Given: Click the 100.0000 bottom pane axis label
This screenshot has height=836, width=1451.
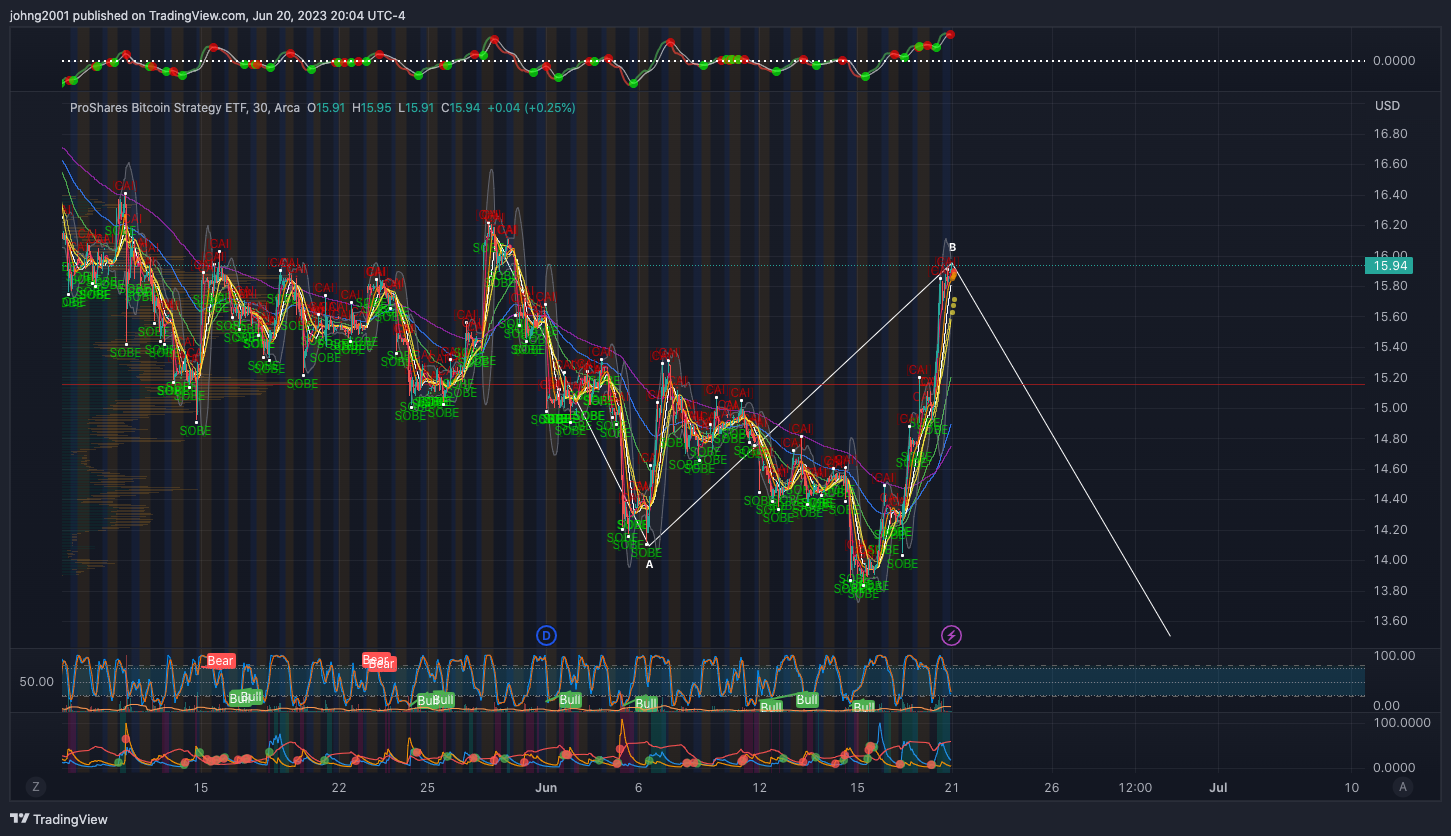Looking at the screenshot, I should pos(1401,722).
